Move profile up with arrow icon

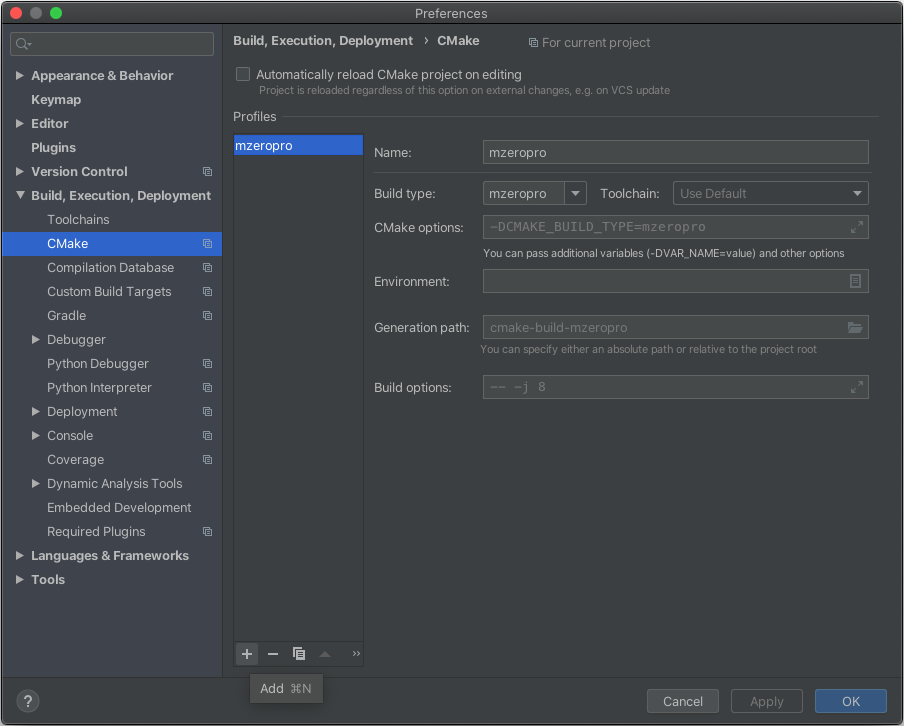coord(325,654)
